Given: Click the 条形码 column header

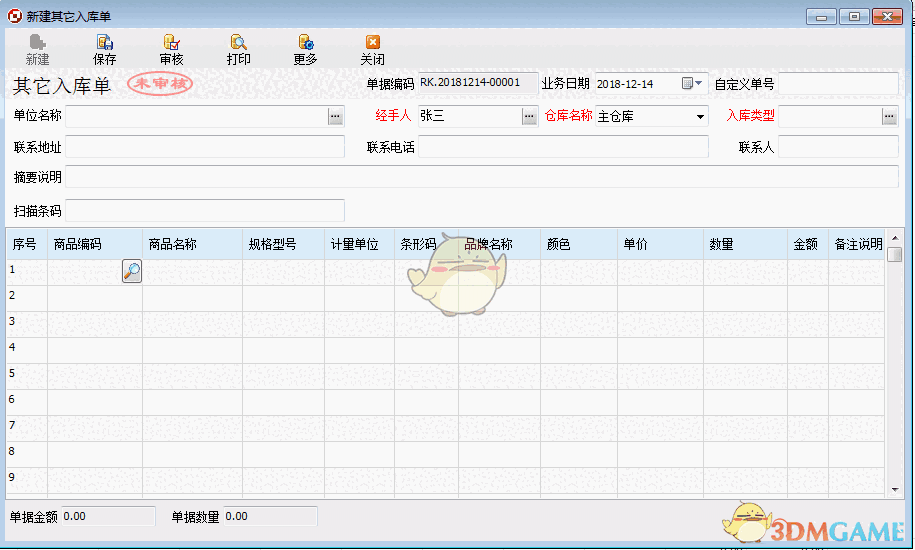Looking at the screenshot, I should pos(427,244).
